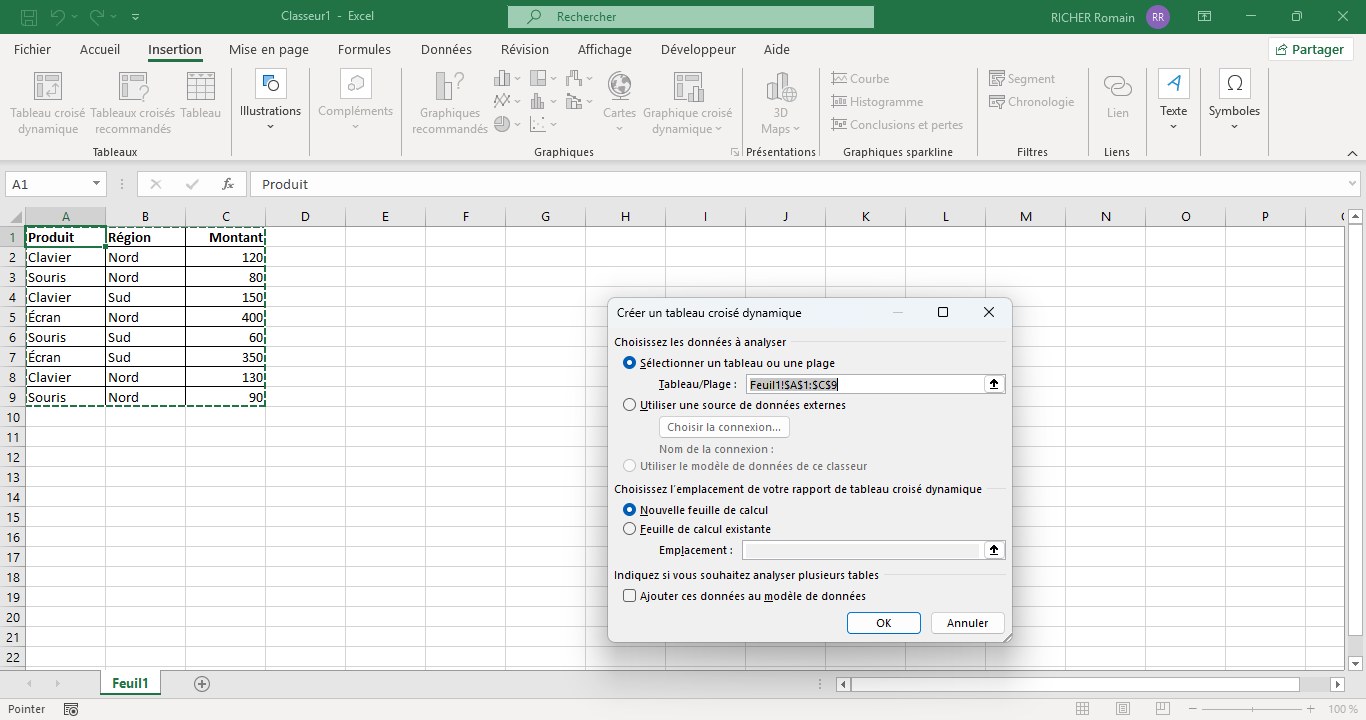The width and height of the screenshot is (1366, 720).
Task: Open the Données tab
Action: 447,49
